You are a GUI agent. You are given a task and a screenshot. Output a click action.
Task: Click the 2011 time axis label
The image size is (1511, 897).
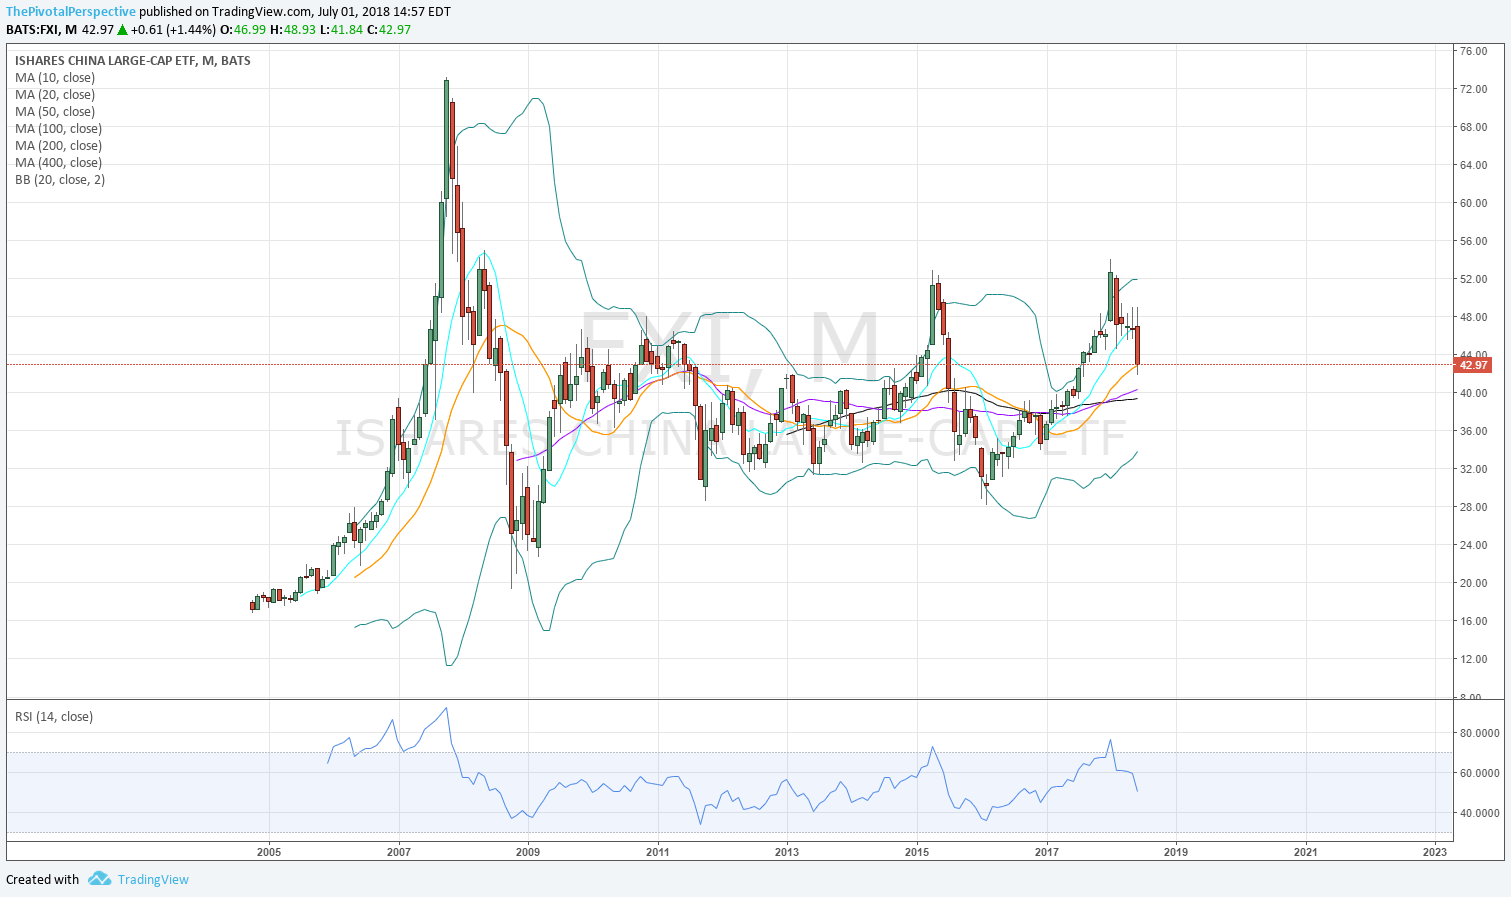point(657,852)
